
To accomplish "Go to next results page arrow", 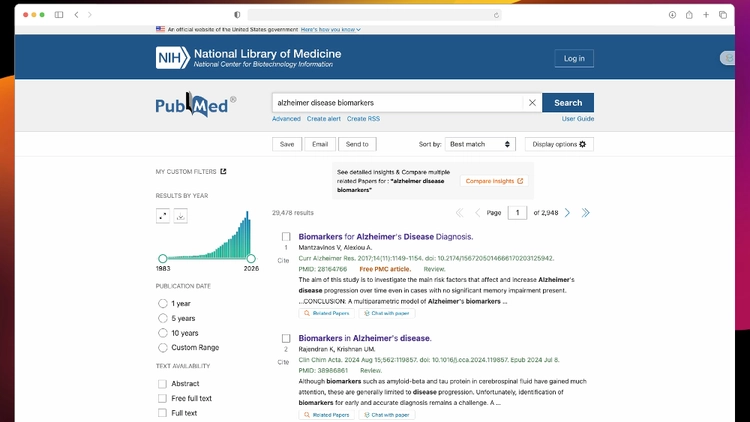I will pyautogui.click(x=567, y=212).
